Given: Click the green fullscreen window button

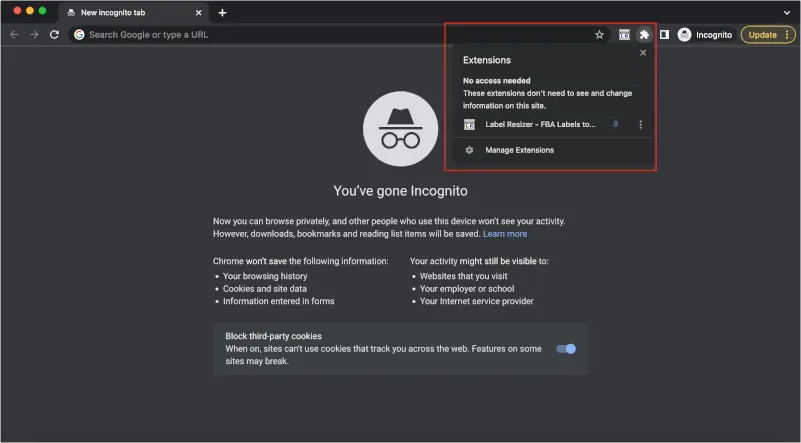Looking at the screenshot, I should click(42, 11).
